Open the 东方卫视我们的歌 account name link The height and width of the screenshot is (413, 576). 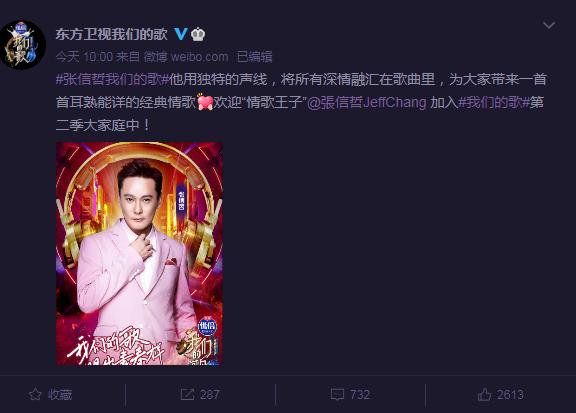click(112, 34)
